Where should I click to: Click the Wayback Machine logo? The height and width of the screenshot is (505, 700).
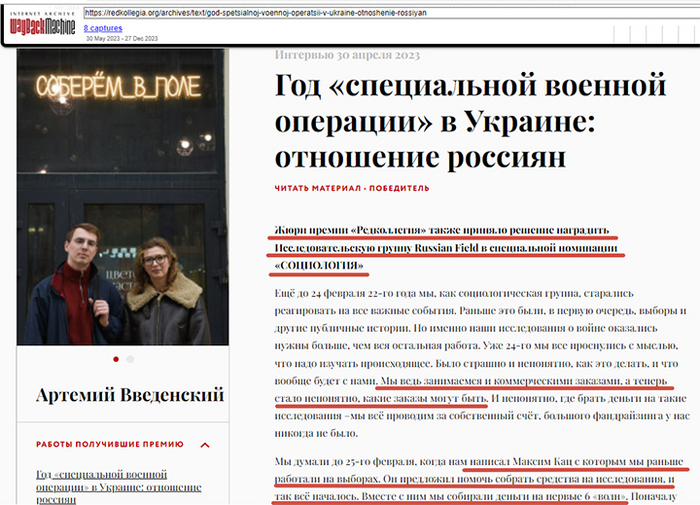click(42, 27)
